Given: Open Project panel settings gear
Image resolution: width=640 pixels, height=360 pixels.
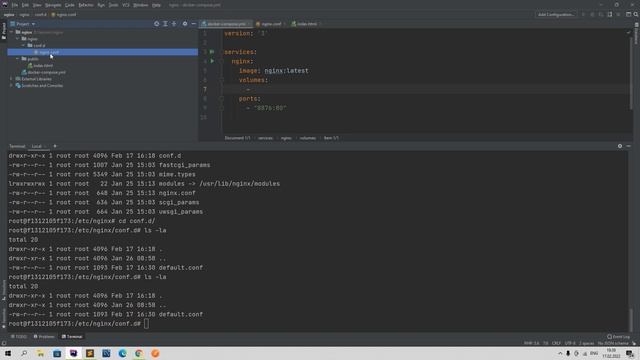Looking at the screenshot, I should click(x=185, y=24).
